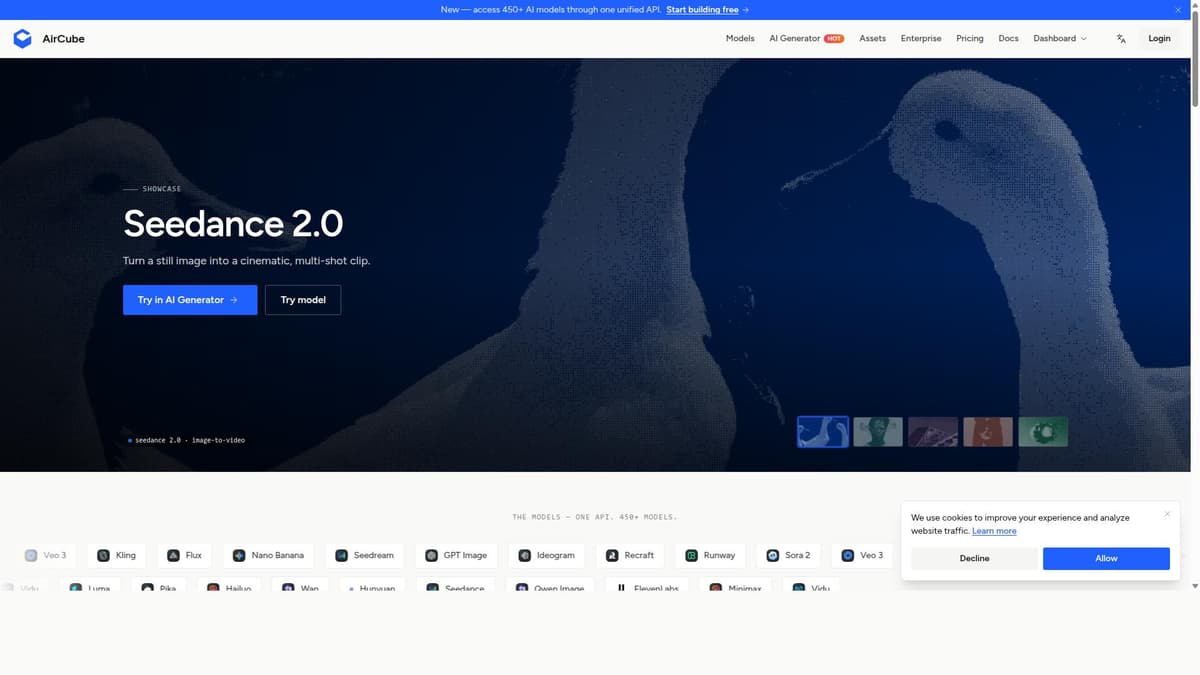
Task: Click the AirCube logo icon
Action: tap(22, 38)
